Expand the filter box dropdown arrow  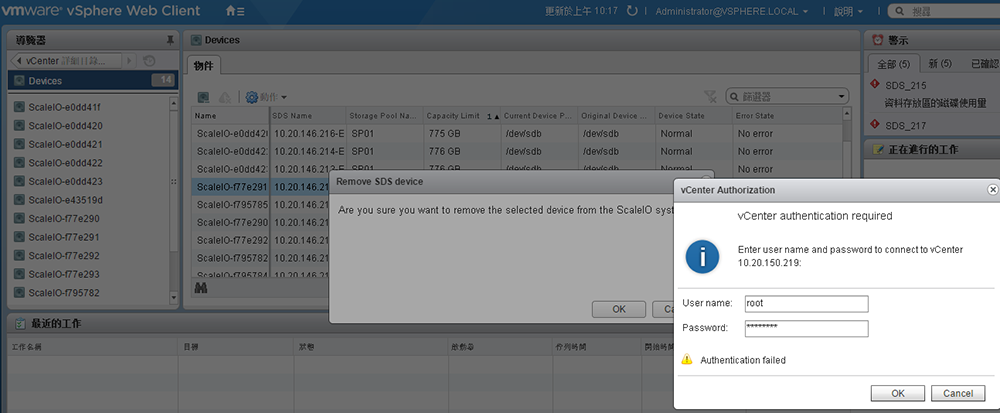pyautogui.click(x=841, y=97)
